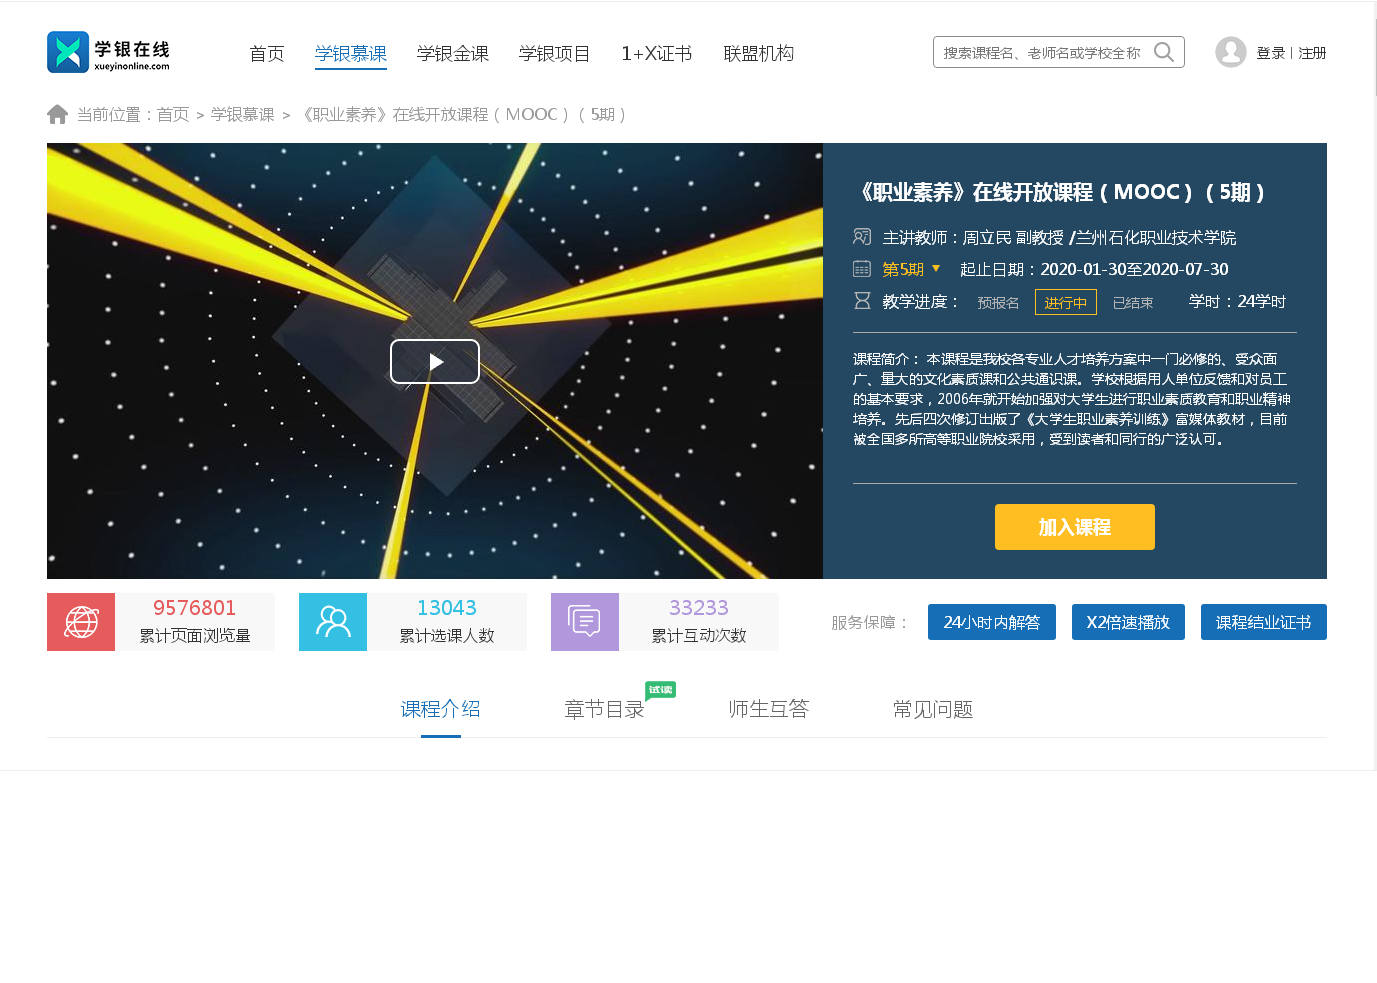Click the 33233 interaction count

(699, 608)
